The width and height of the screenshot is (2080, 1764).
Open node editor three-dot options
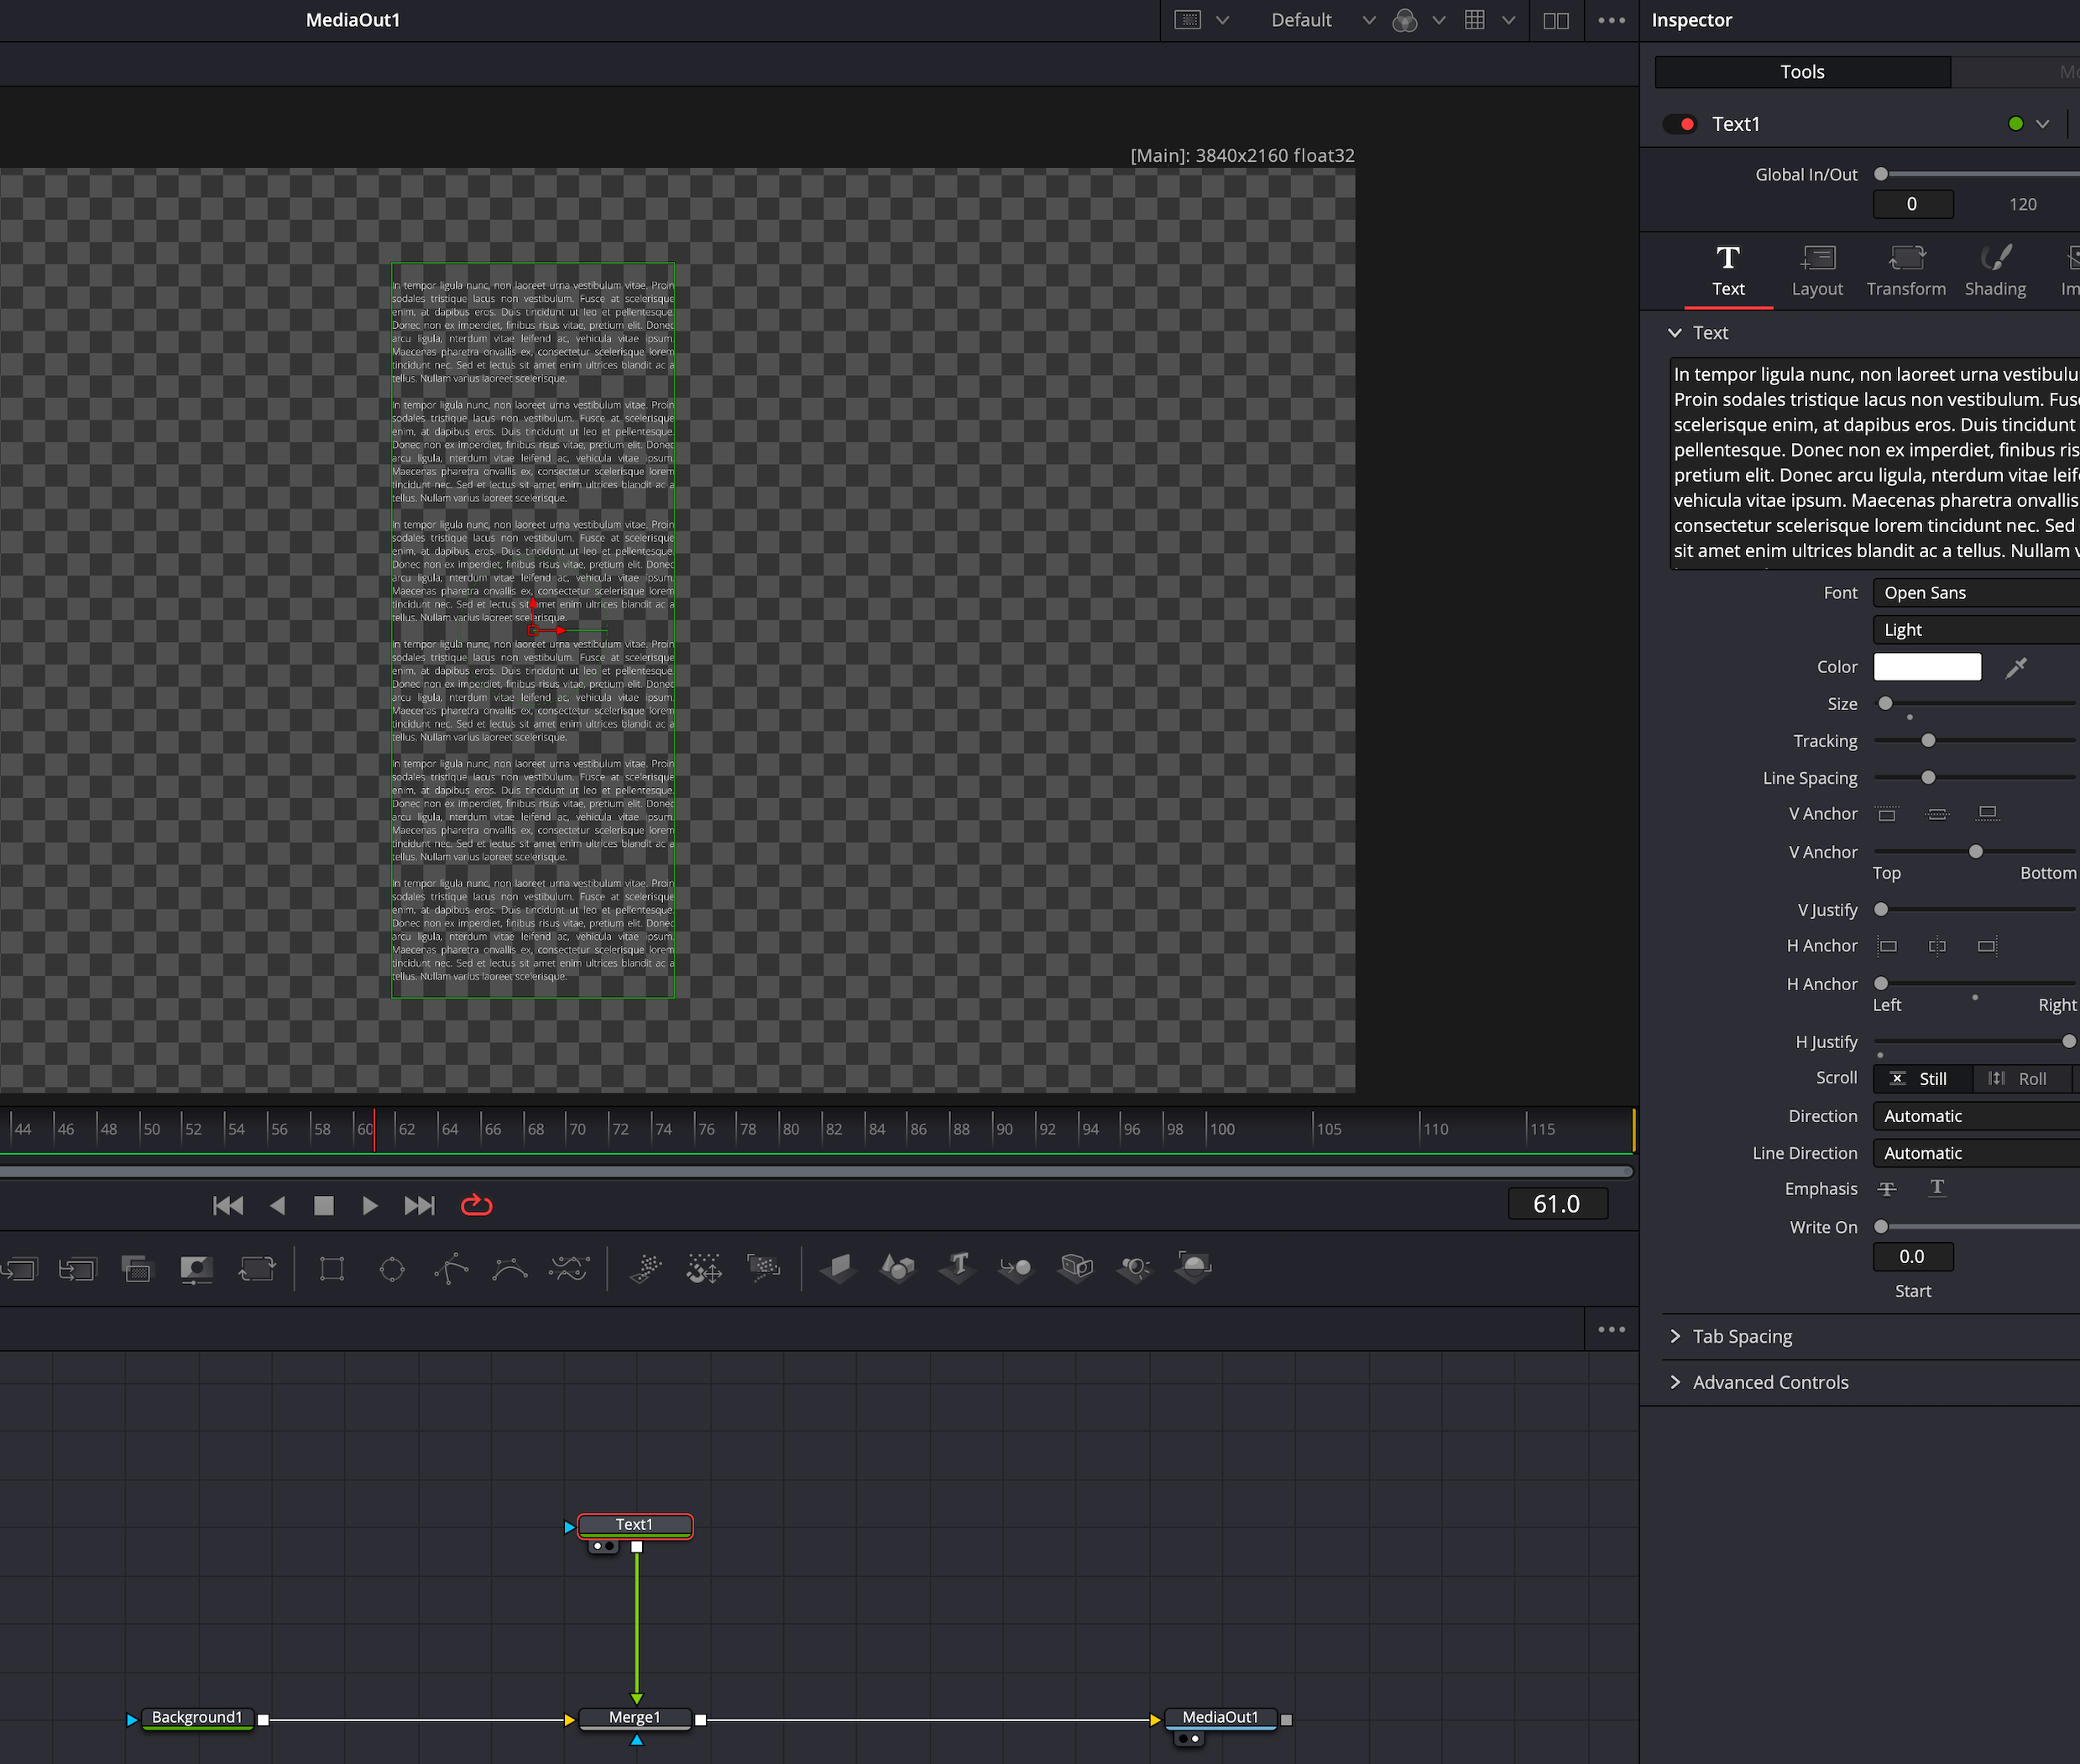click(1611, 1330)
